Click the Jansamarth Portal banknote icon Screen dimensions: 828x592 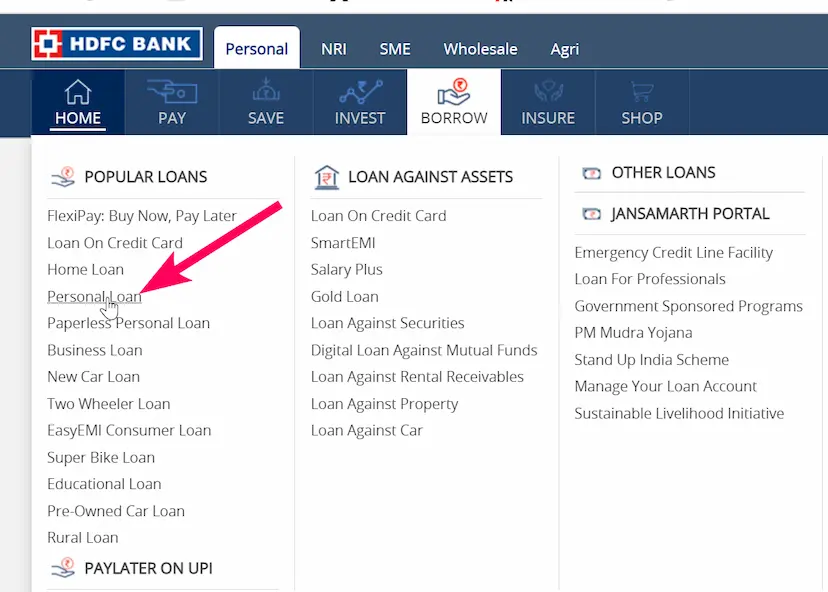[591, 214]
